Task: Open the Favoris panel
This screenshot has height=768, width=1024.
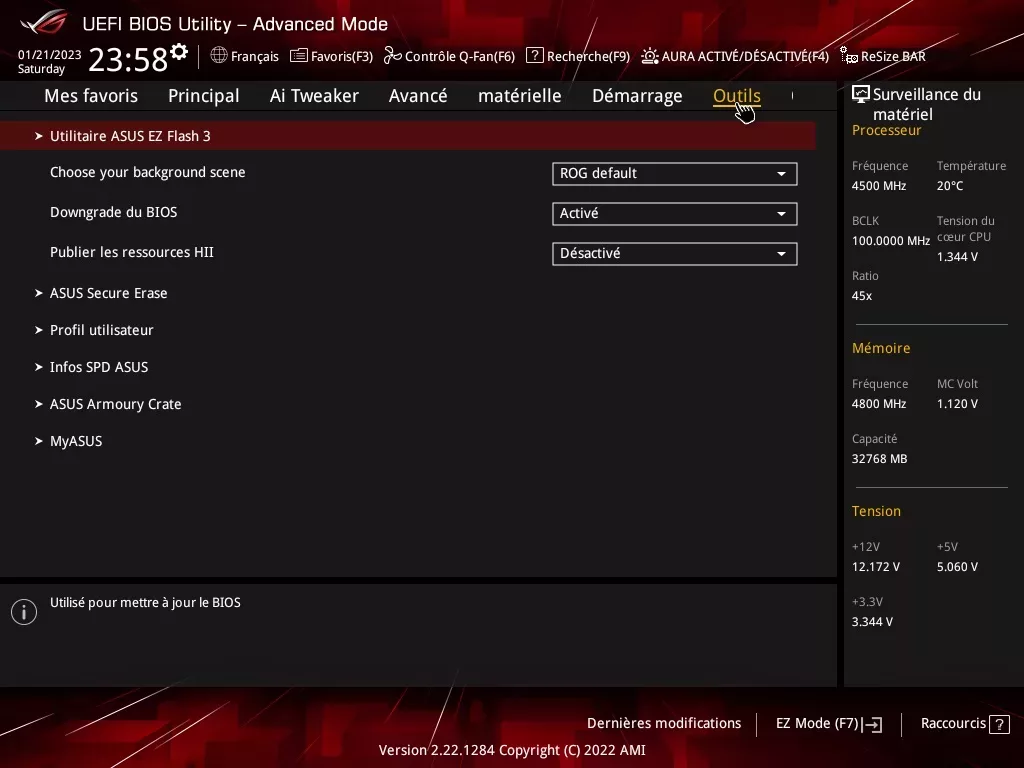Action: click(331, 56)
